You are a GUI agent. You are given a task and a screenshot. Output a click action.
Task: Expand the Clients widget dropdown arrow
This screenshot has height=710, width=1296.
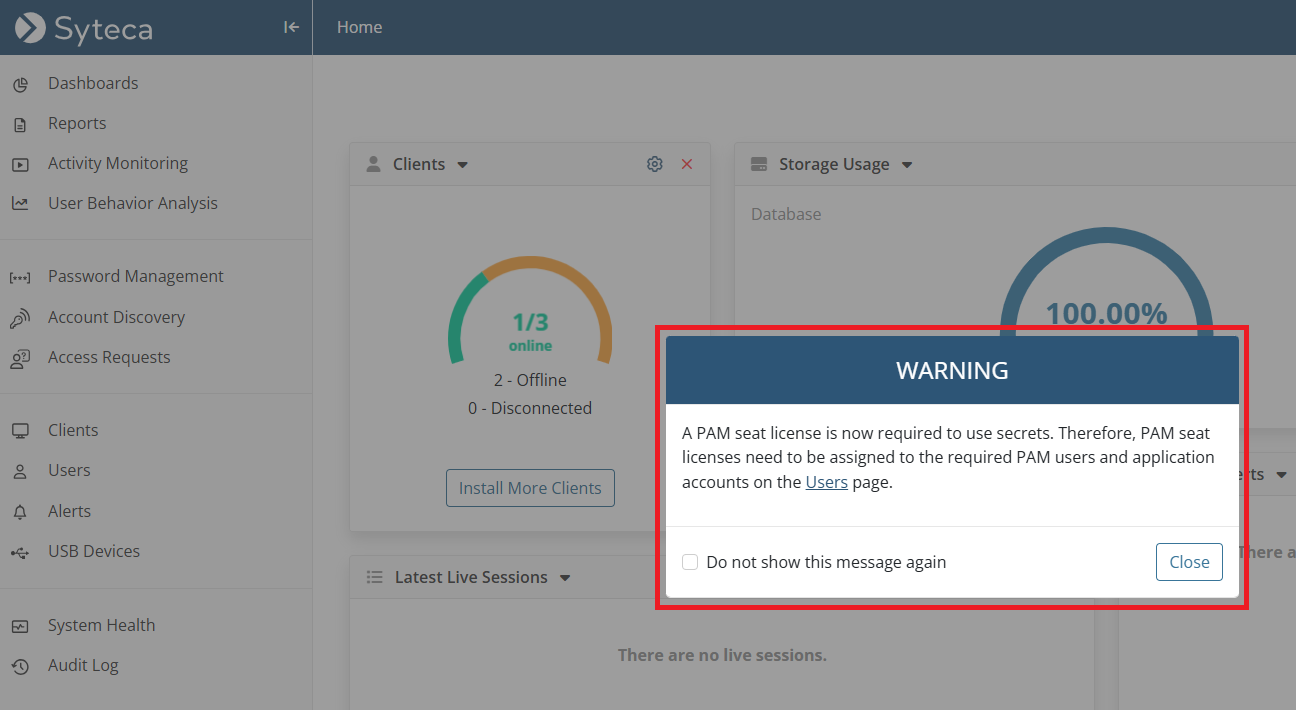[463, 165]
